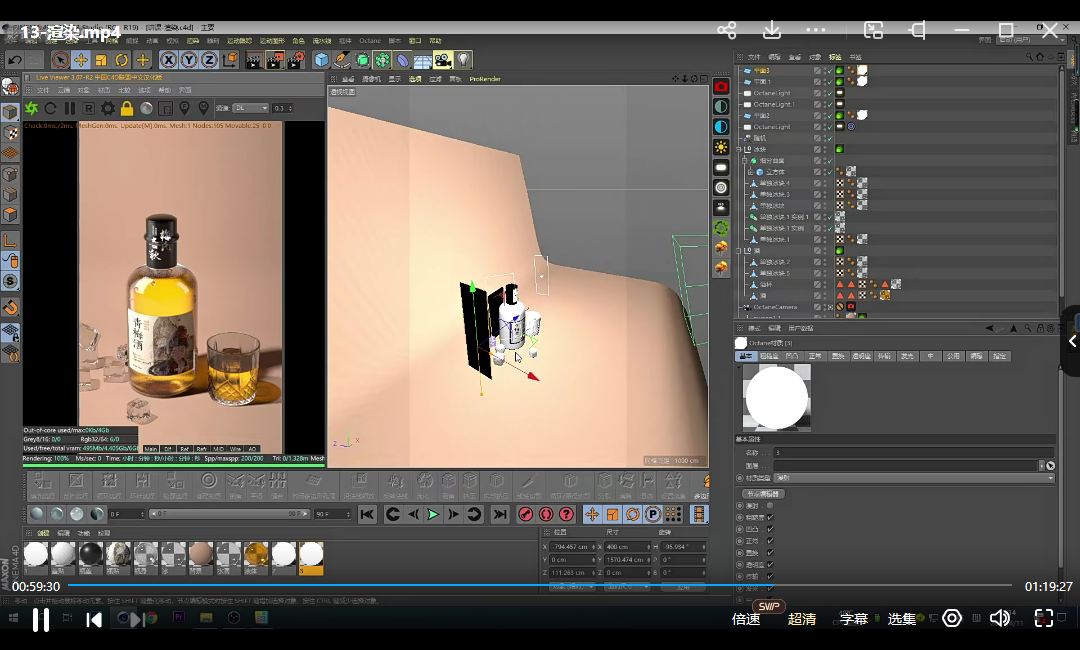Click the Render View clapperboard icon
This screenshot has height=650, width=1080.
click(254, 61)
